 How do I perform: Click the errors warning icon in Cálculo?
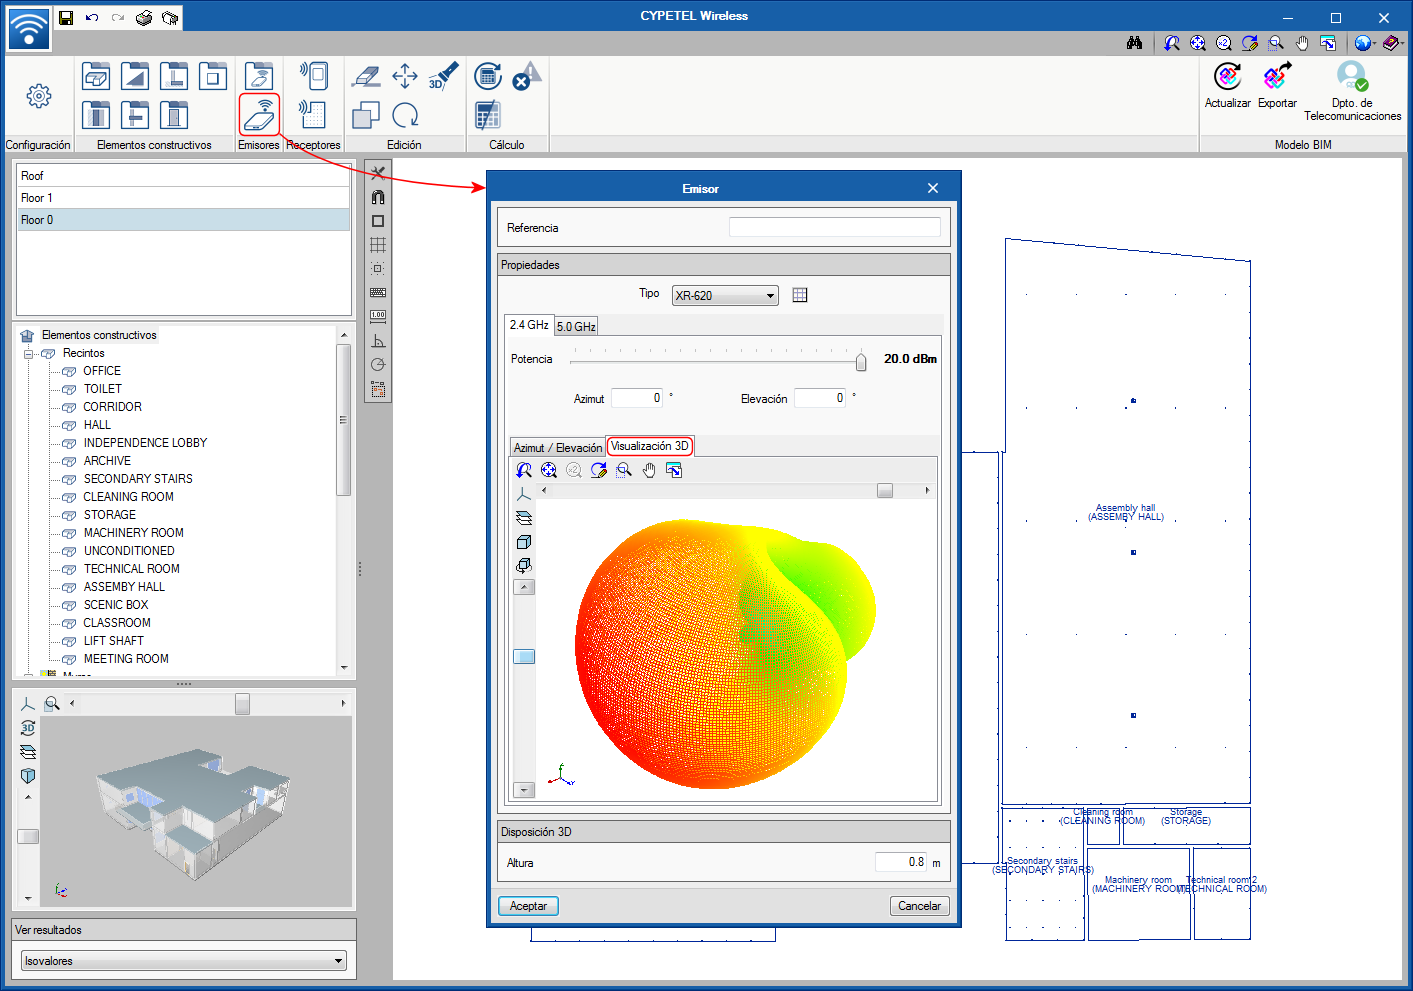(527, 76)
